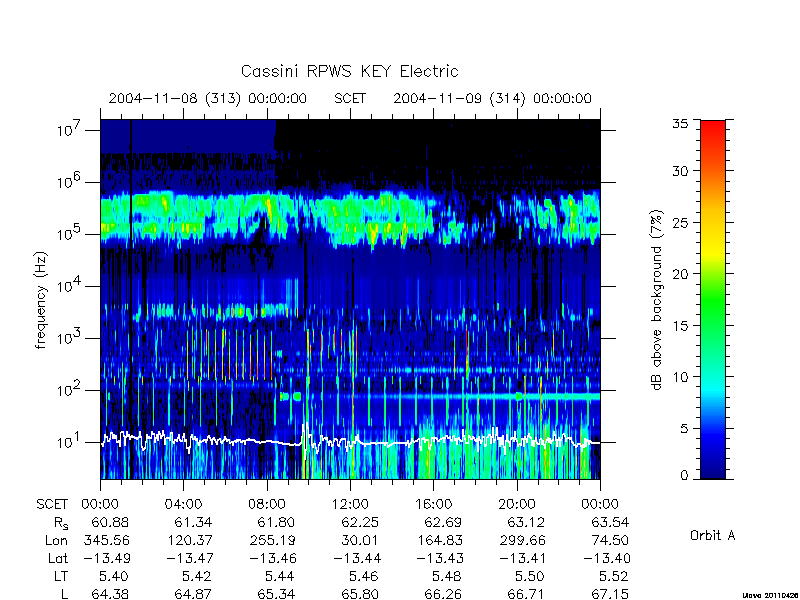Click the '10' color scale label
Viewport: 800px width, 600px height.
coord(680,377)
